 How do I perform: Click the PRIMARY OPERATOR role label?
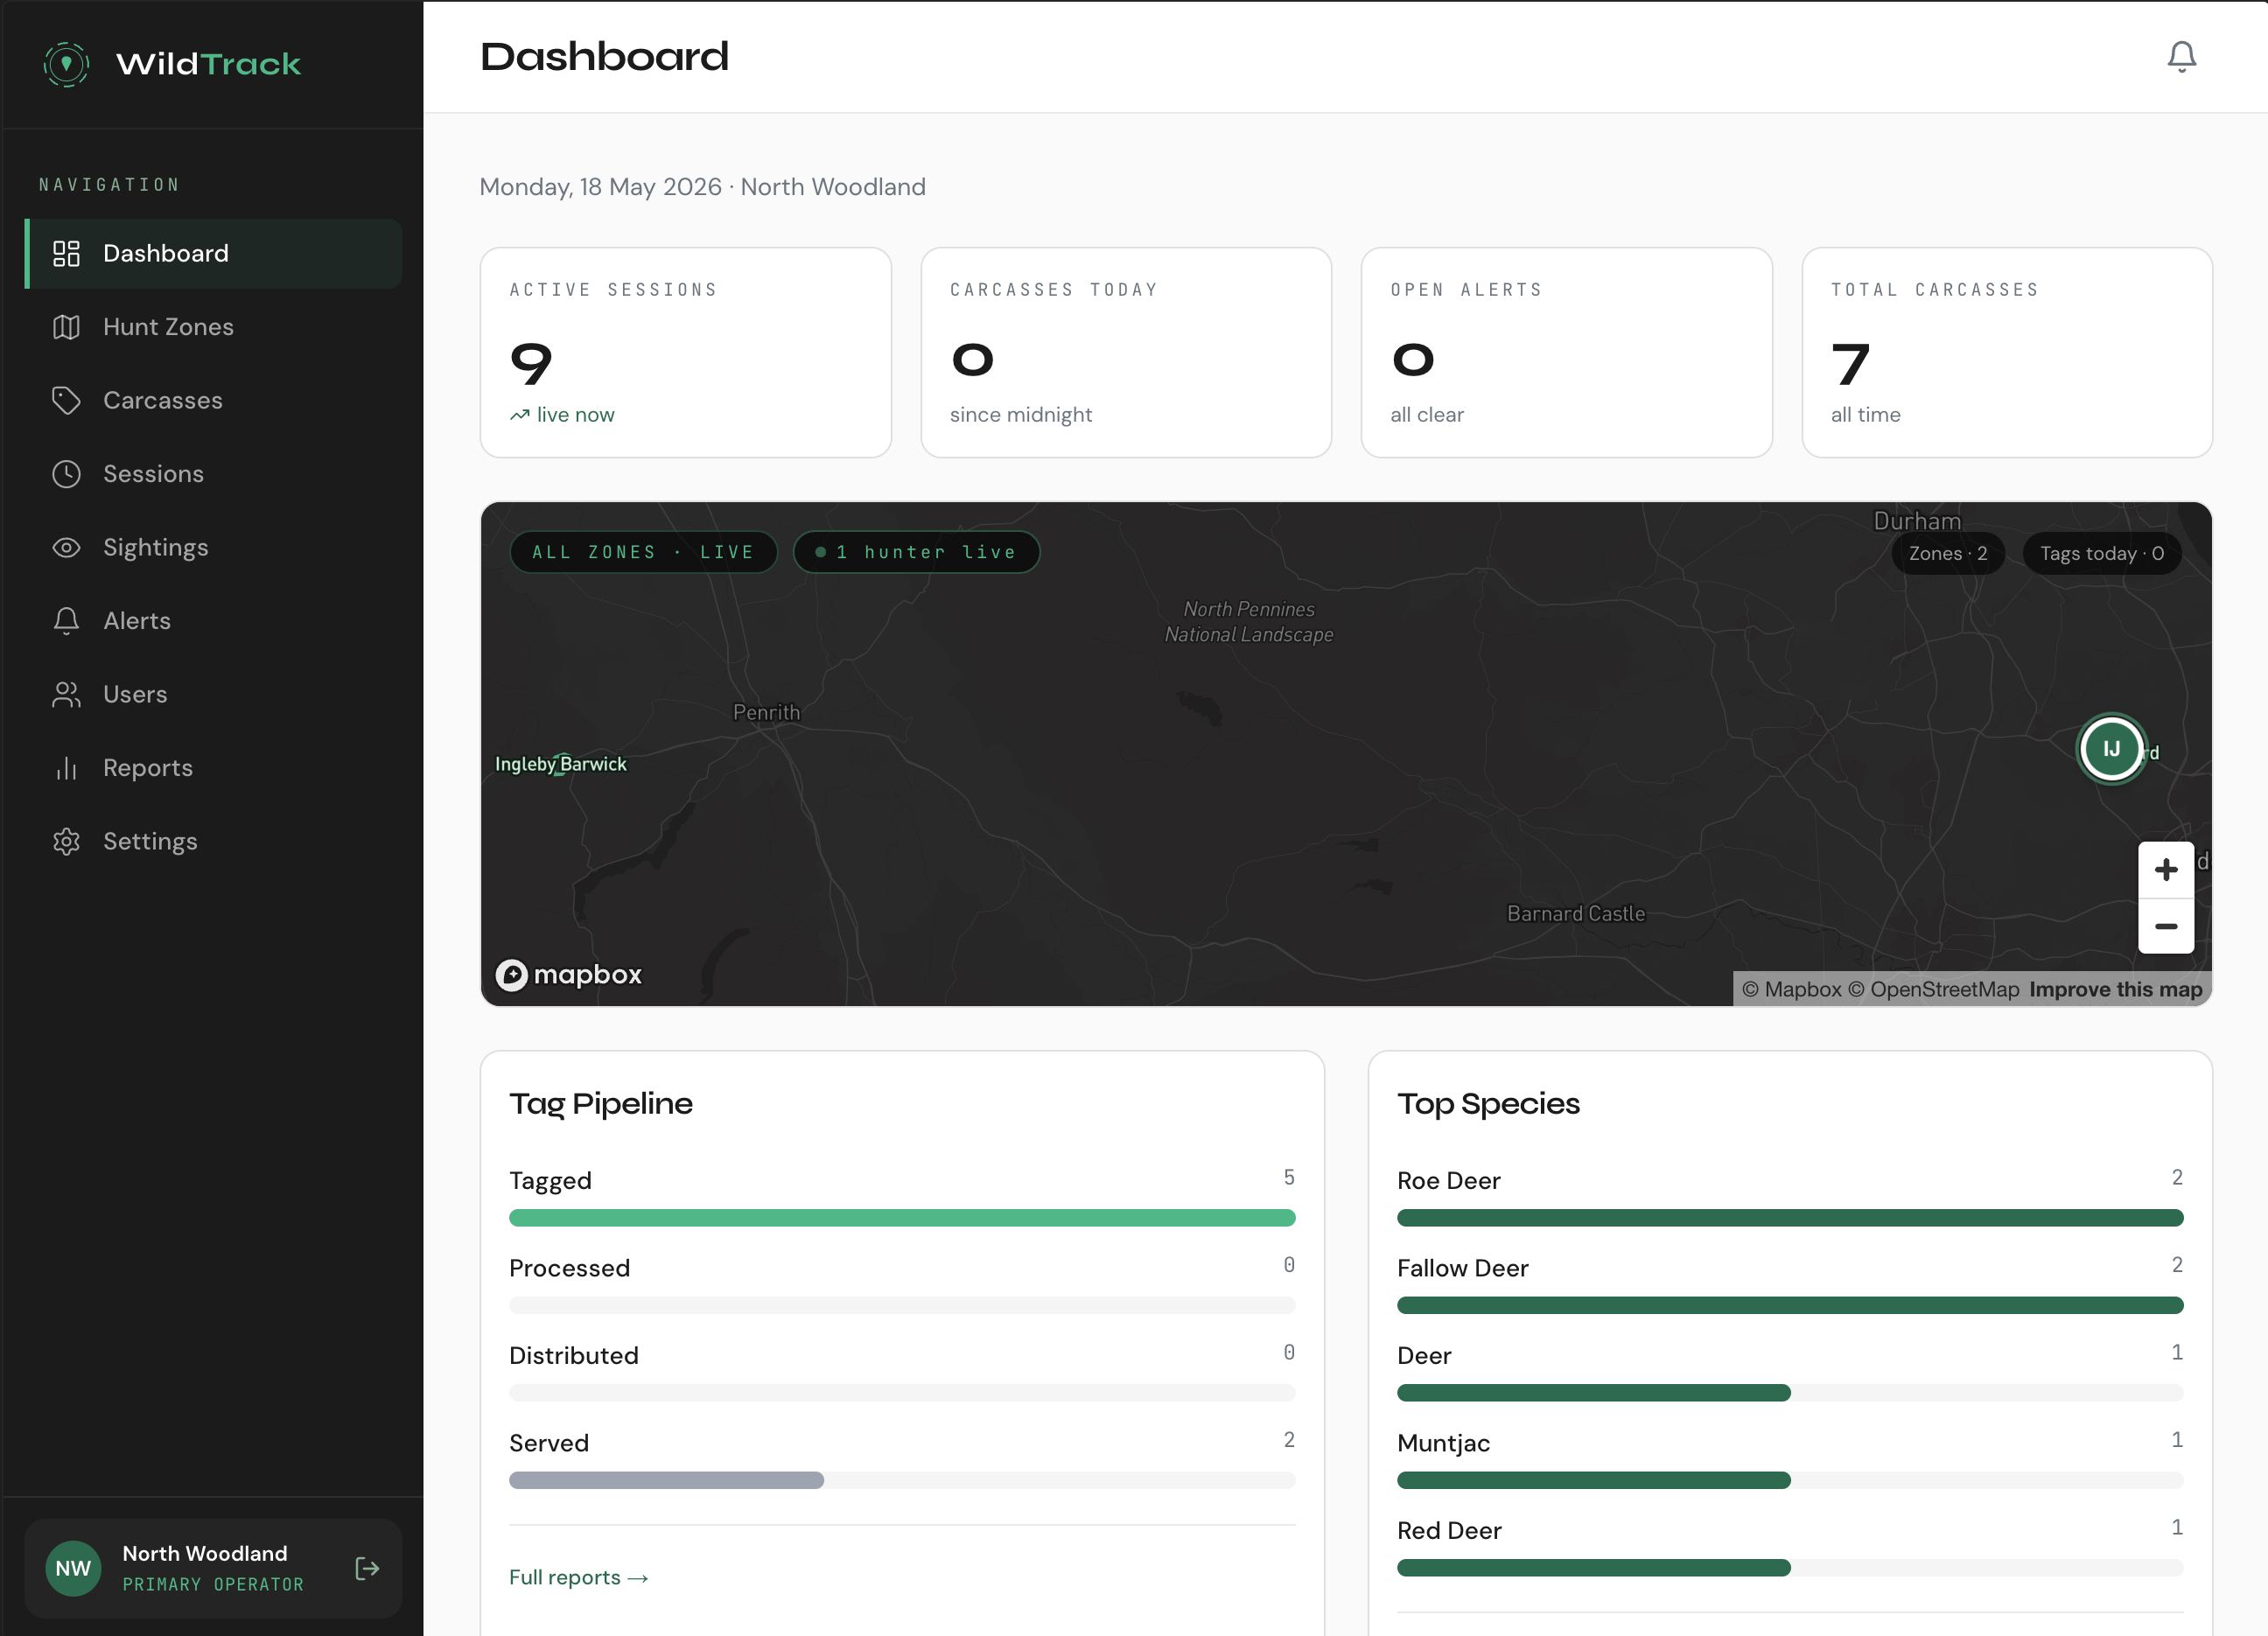[213, 1584]
